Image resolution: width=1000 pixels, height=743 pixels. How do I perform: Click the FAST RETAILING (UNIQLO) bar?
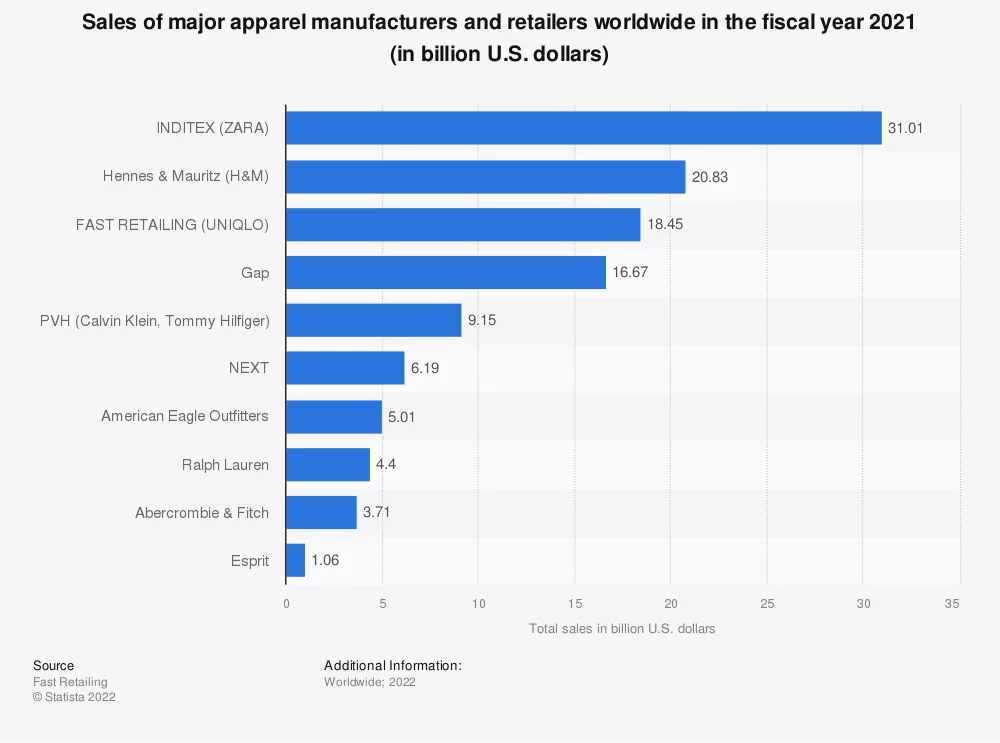(x=464, y=224)
